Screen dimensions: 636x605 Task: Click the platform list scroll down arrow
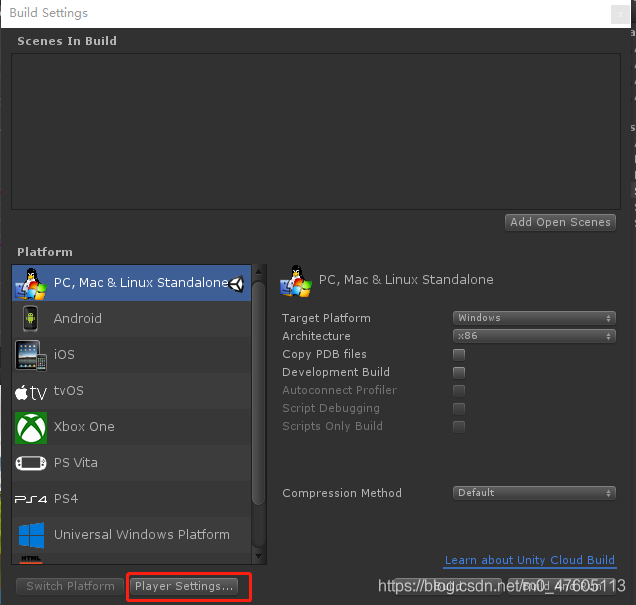(x=258, y=557)
